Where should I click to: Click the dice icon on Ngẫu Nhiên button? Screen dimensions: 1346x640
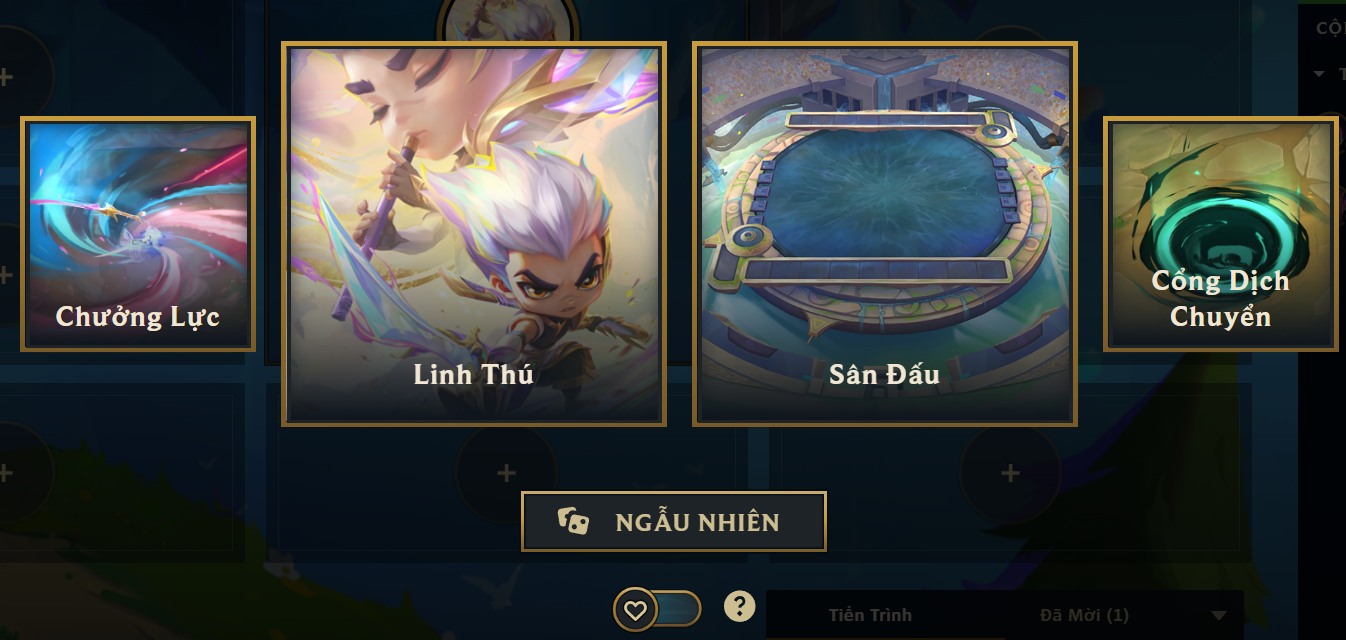point(573,521)
